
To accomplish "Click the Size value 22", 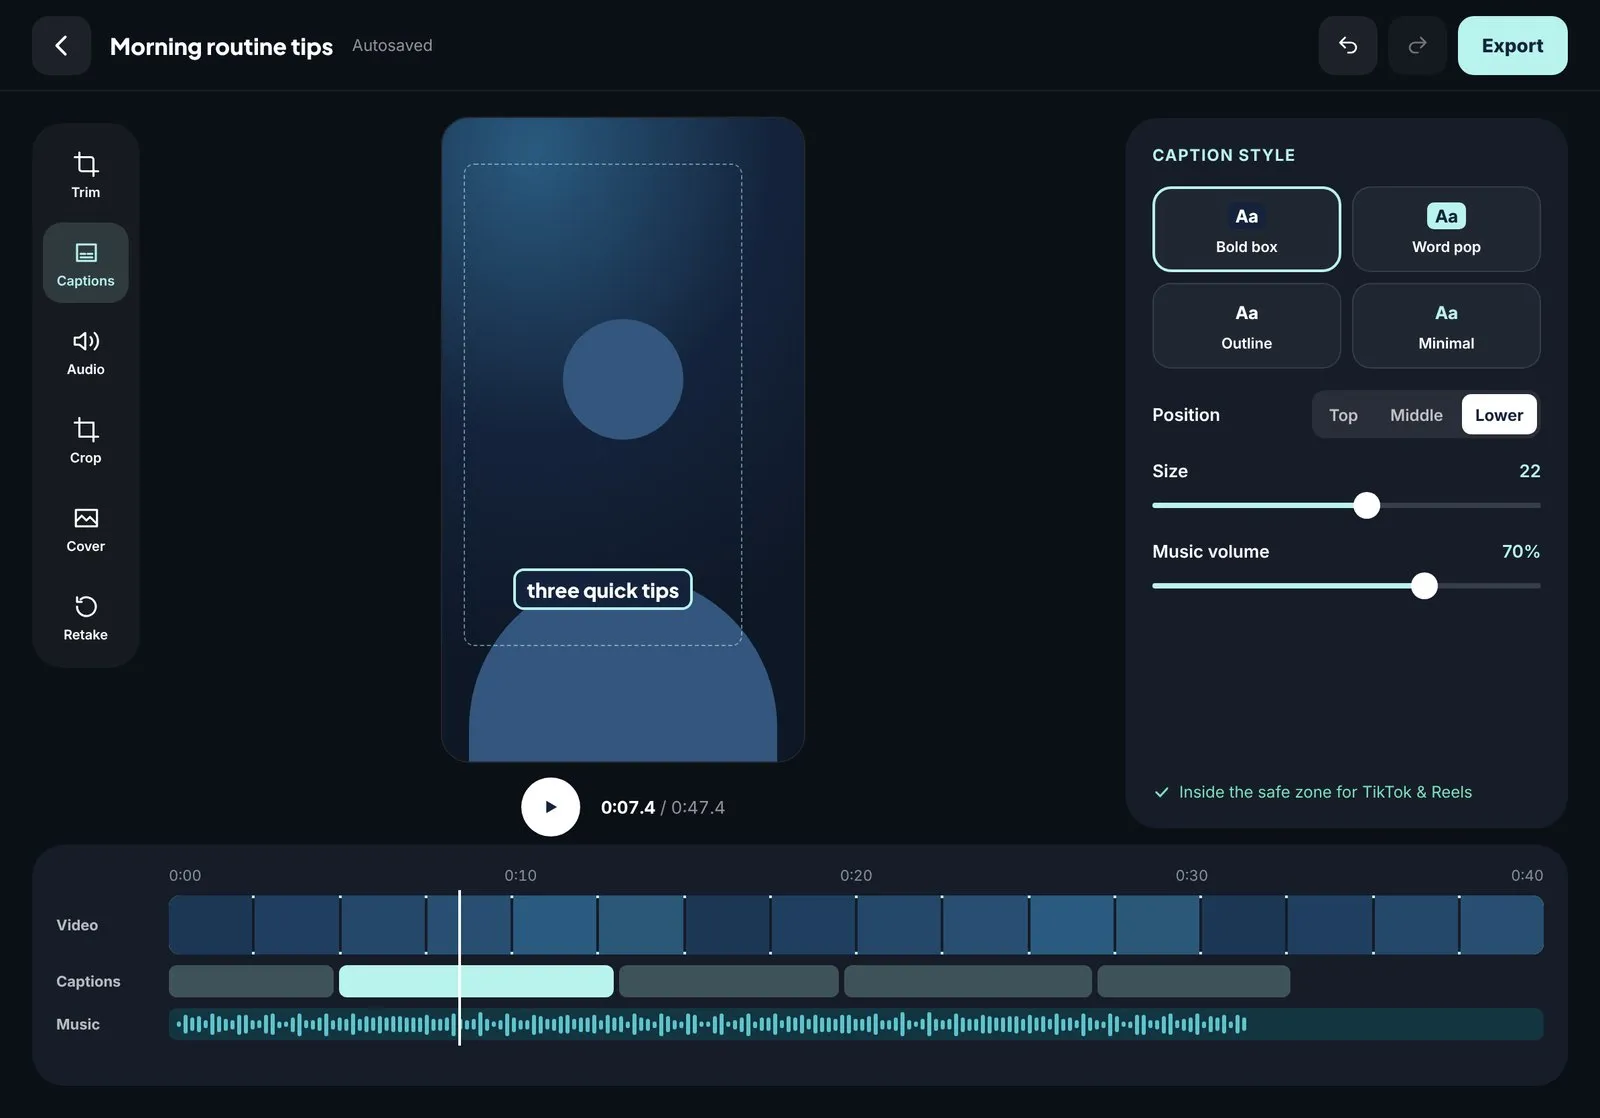I will [x=1530, y=471].
